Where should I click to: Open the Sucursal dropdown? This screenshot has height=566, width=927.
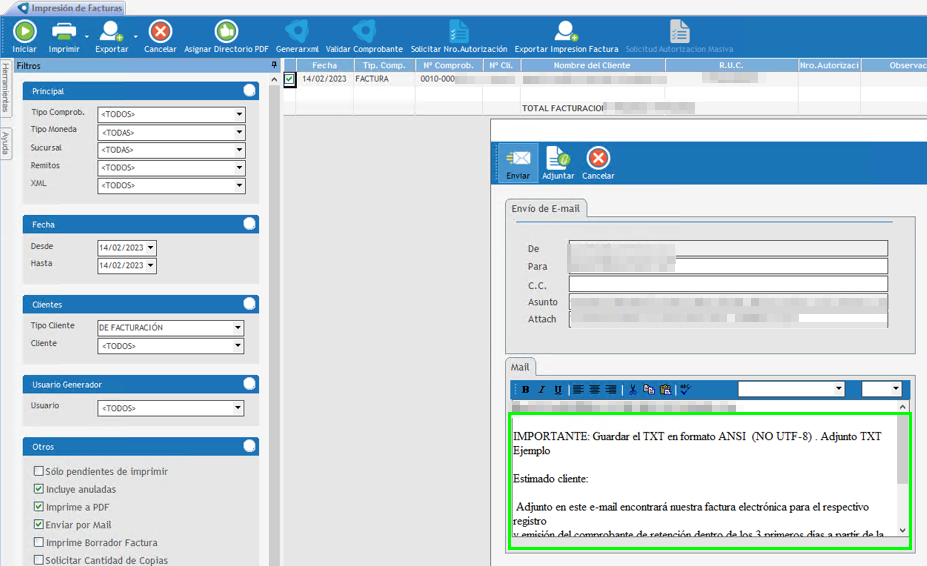click(239, 150)
